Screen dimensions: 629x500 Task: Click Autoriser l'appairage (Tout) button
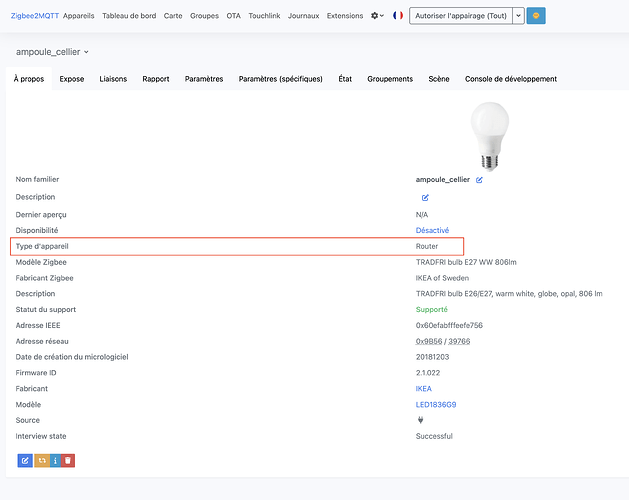460,16
